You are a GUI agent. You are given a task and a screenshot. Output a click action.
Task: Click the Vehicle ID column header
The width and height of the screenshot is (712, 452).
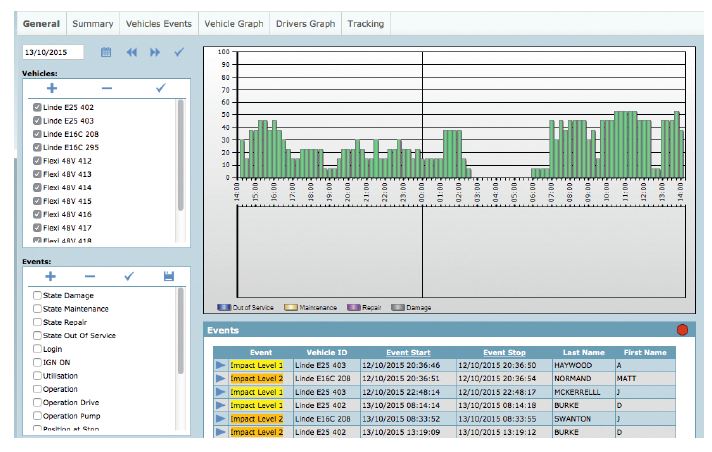click(x=326, y=353)
